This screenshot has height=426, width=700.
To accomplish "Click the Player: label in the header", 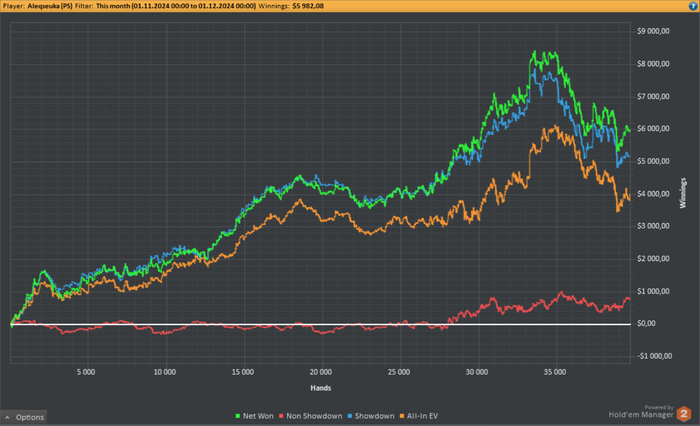I will 14,6.
